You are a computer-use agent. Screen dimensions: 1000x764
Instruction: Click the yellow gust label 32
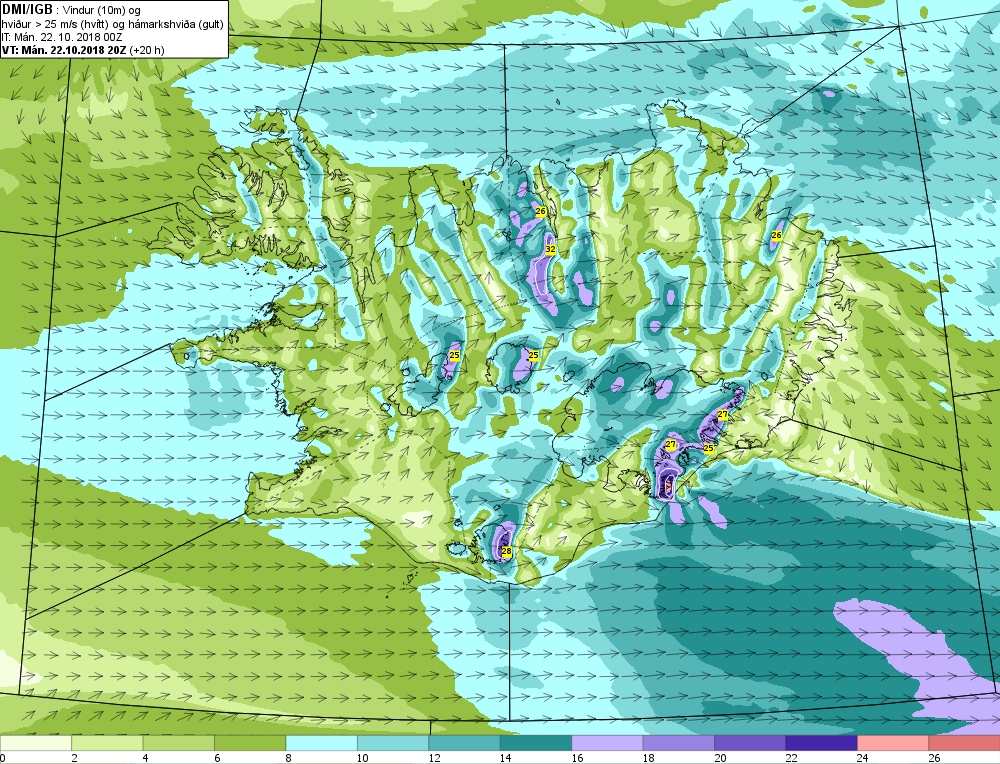point(550,249)
